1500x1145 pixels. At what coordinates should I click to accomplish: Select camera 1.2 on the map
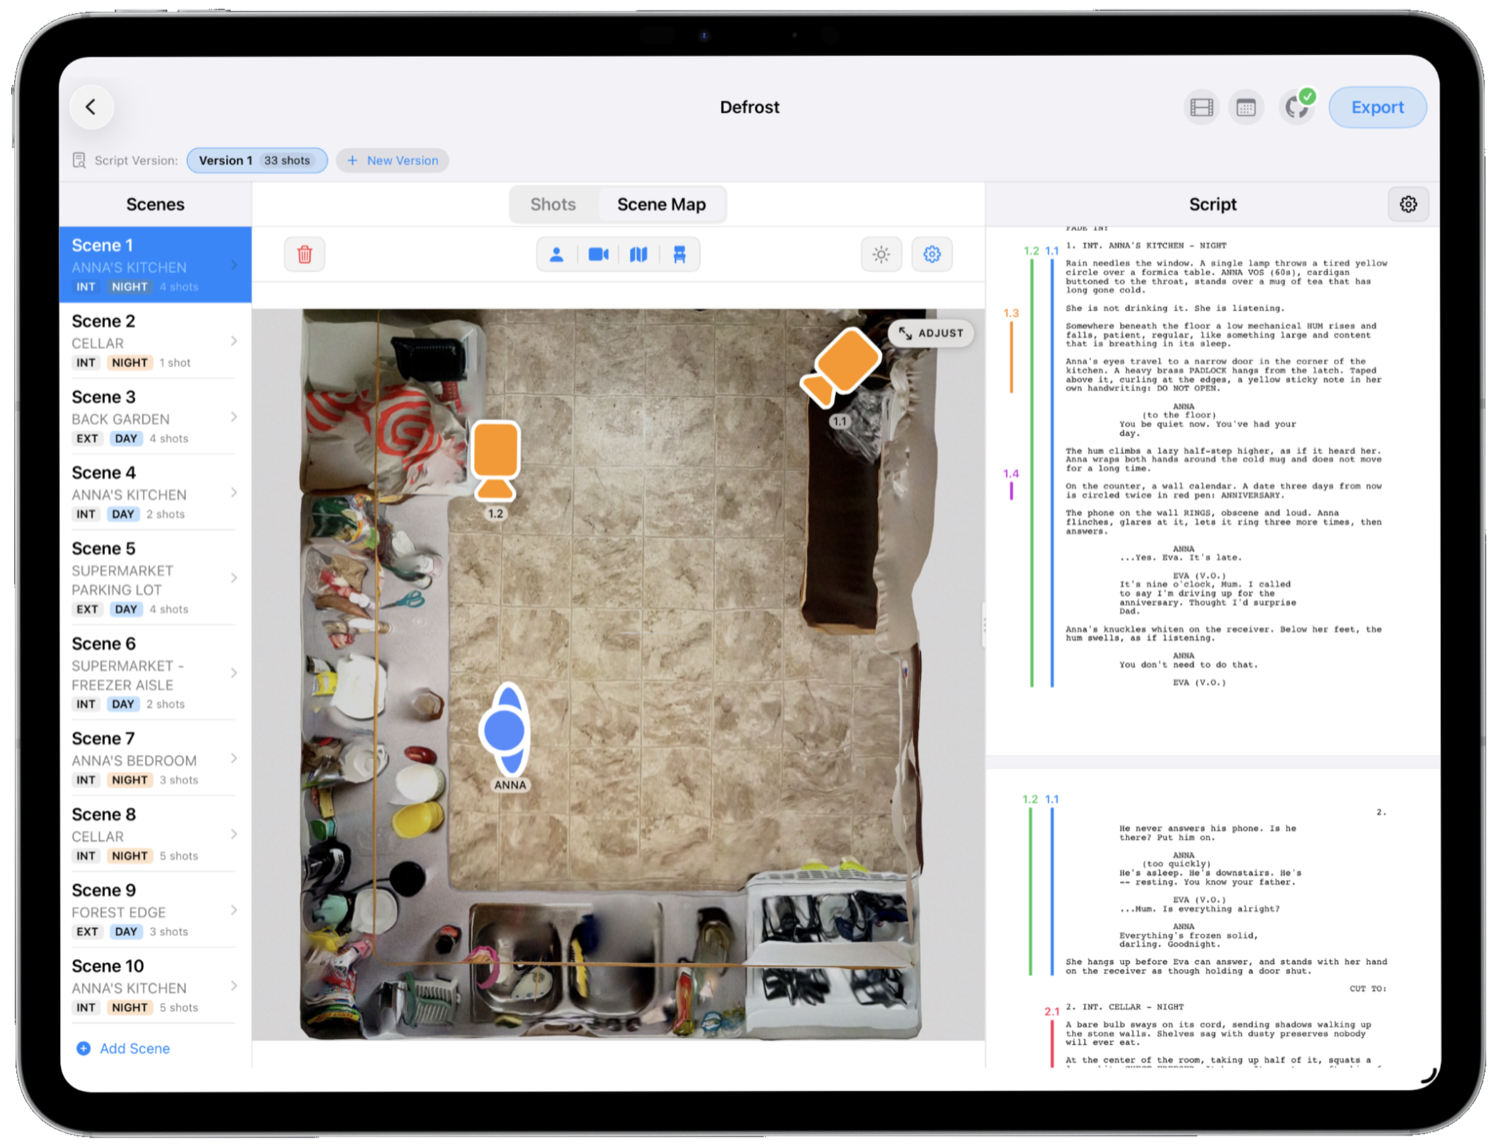495,460
